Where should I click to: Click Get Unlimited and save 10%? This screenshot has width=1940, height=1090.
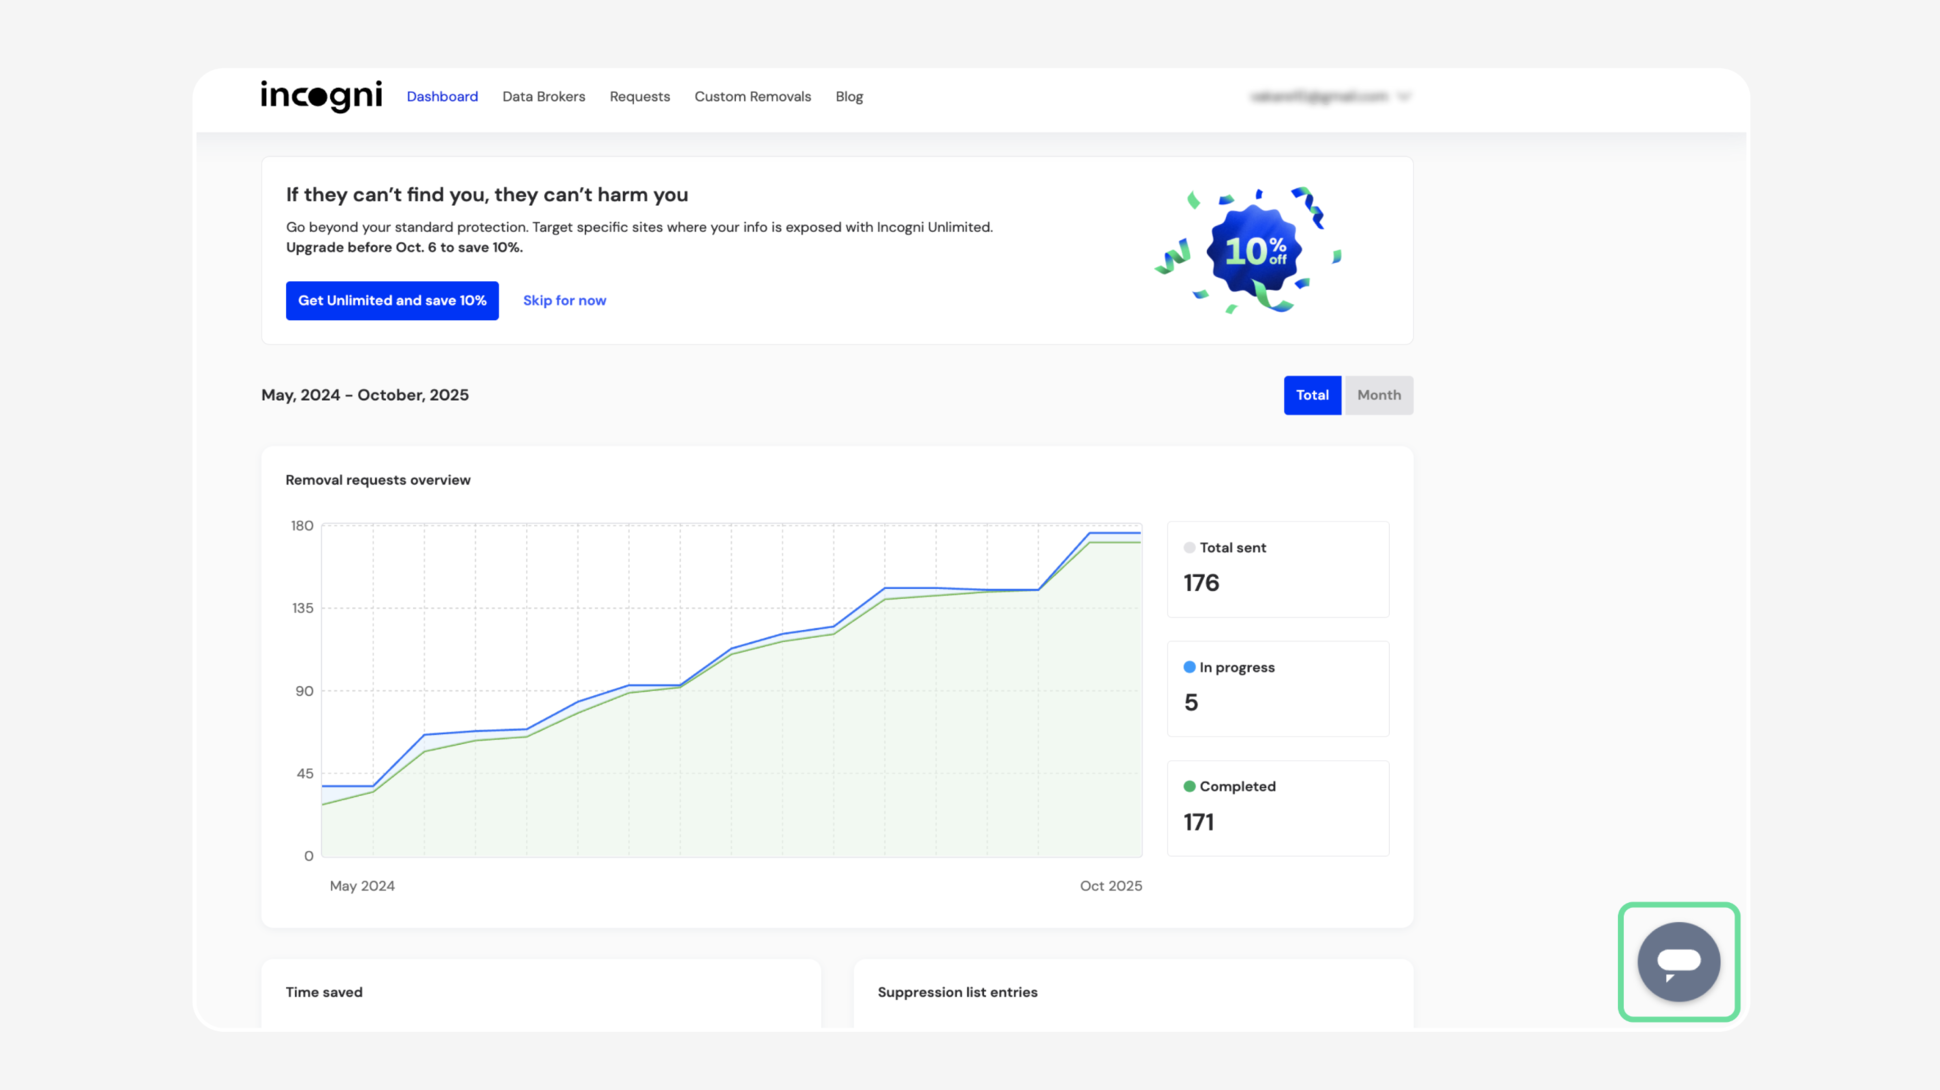coord(392,300)
